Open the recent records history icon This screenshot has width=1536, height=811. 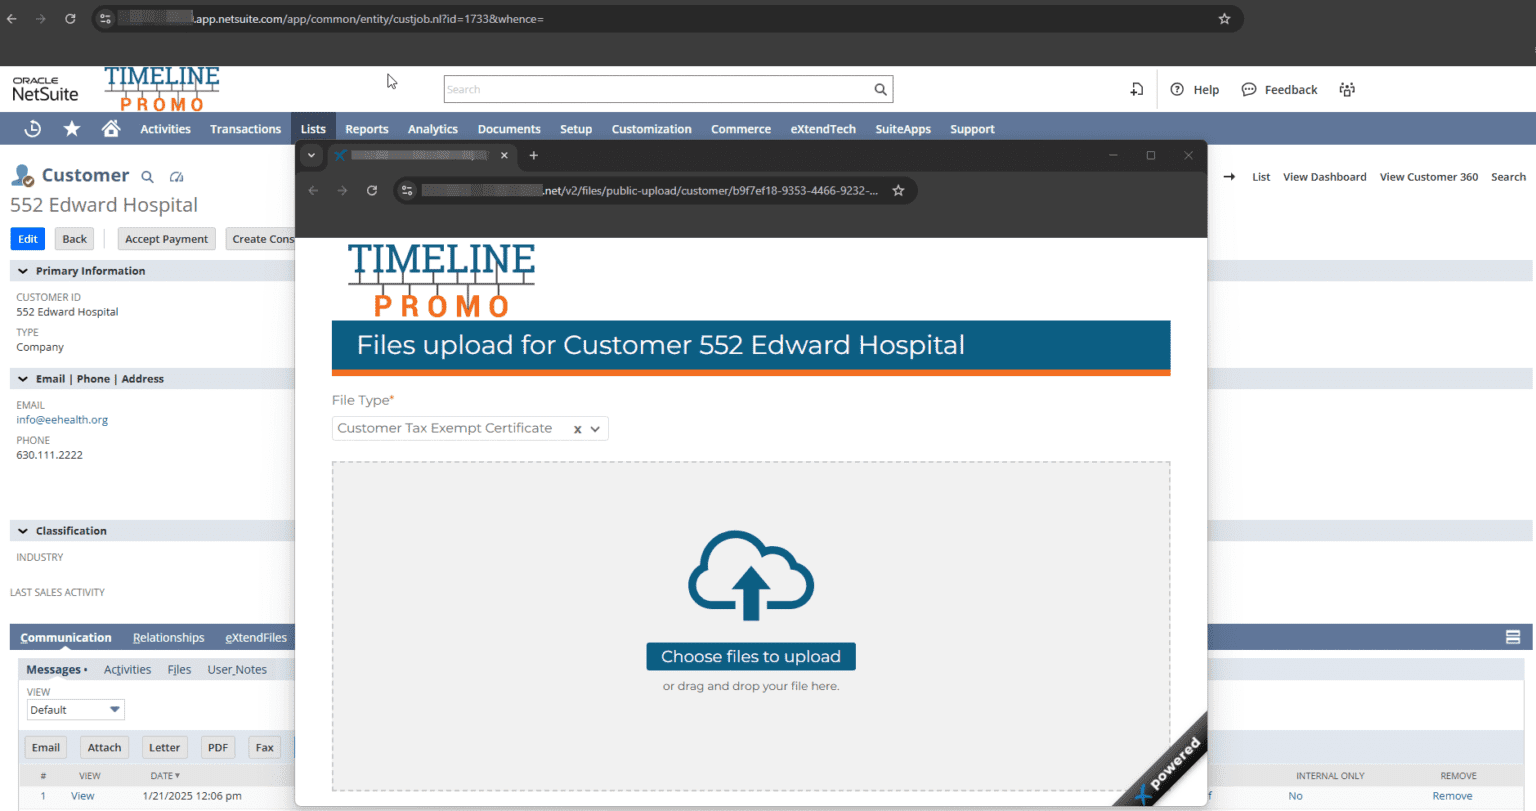pyautogui.click(x=31, y=128)
